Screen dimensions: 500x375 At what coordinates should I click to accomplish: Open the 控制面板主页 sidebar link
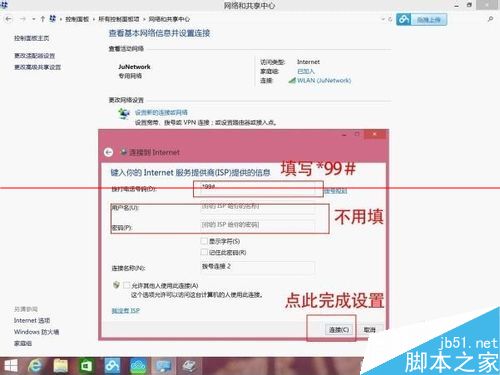tap(32, 38)
